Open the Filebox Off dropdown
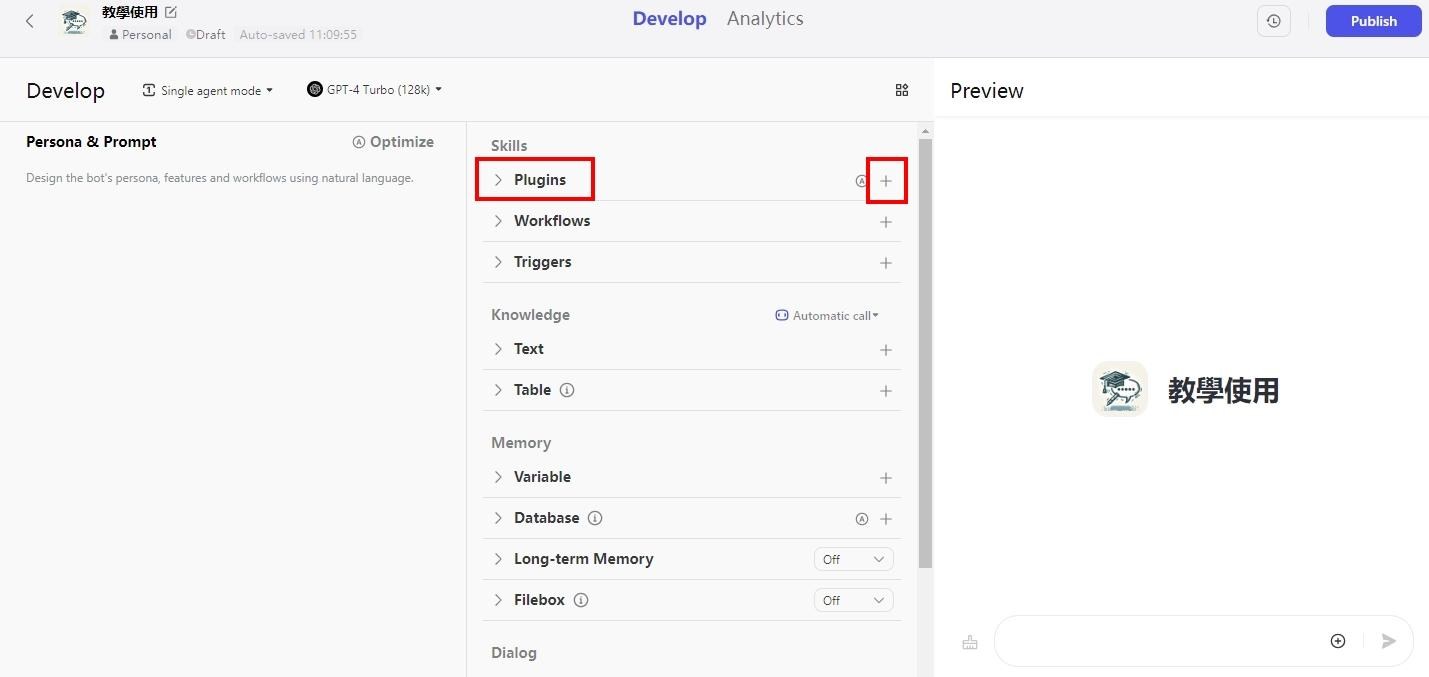The image size is (1429, 677). tap(853, 600)
